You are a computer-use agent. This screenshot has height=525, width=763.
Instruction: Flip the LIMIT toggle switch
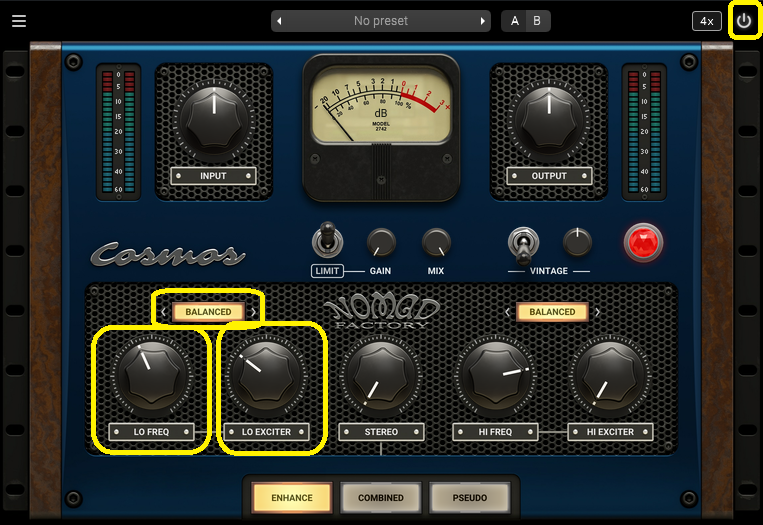(x=327, y=239)
